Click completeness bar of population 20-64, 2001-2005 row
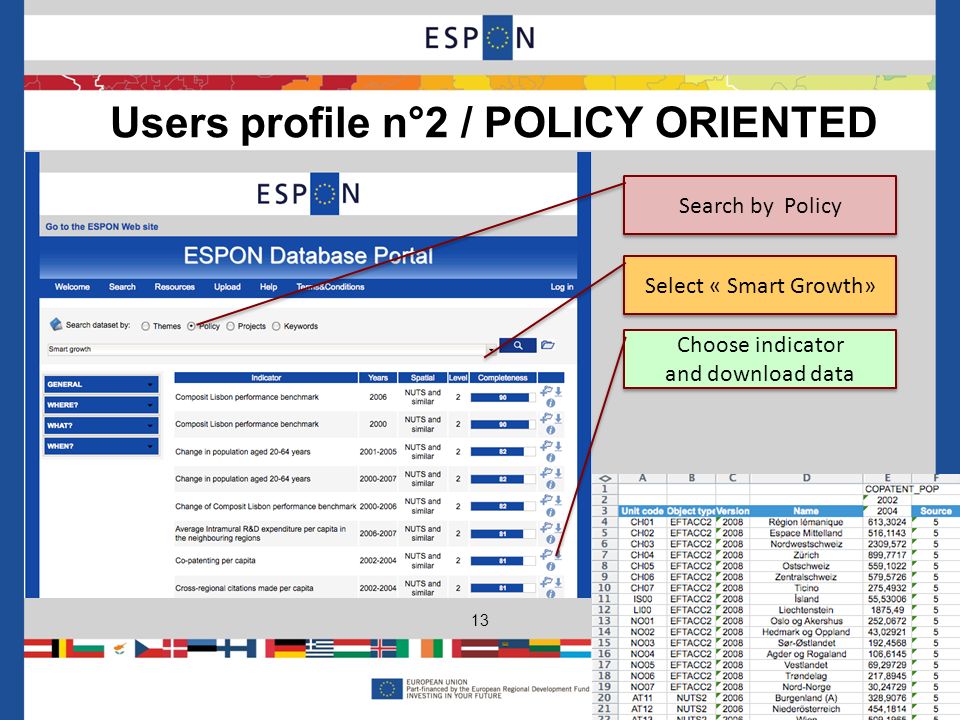 click(x=503, y=452)
